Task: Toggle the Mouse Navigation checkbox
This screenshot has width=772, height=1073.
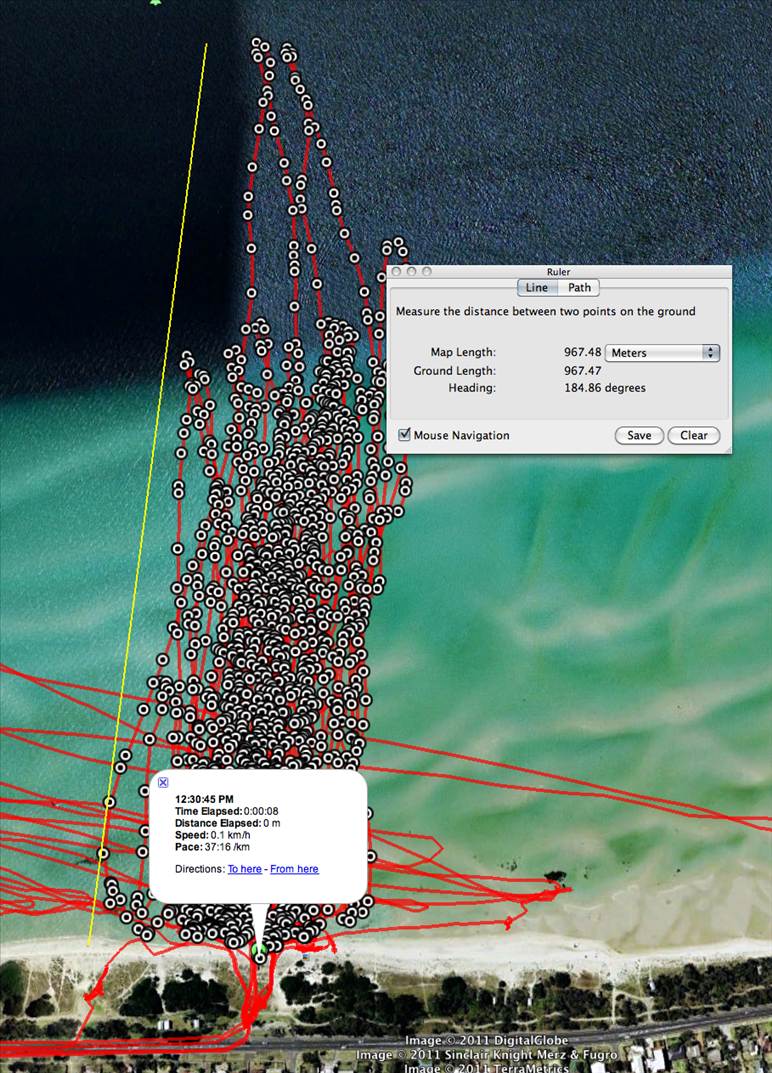Action: [404, 435]
